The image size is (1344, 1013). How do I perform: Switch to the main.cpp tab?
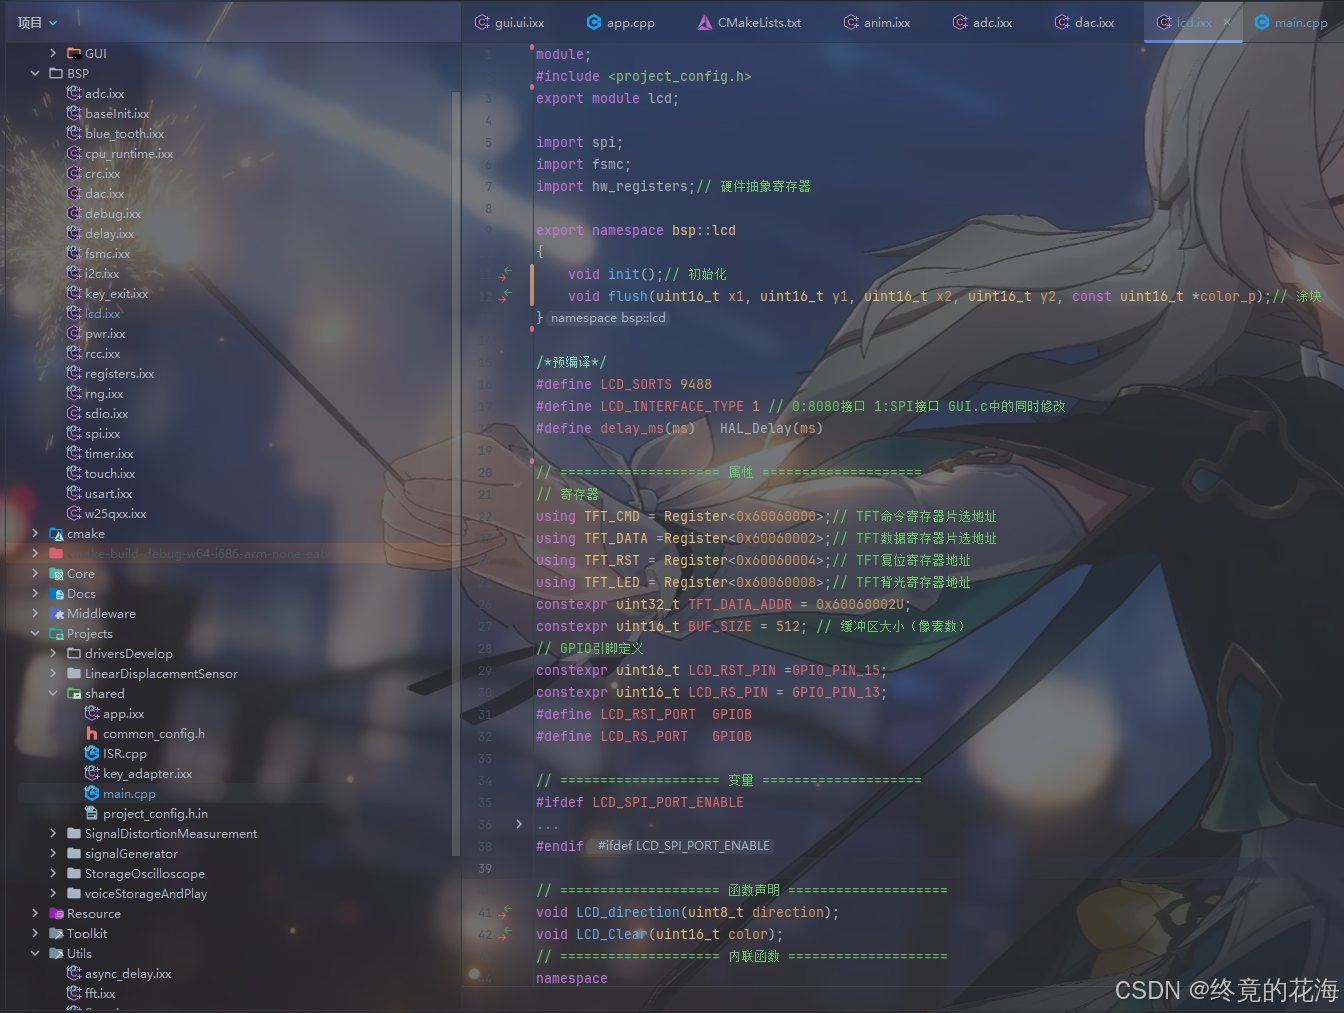[1291, 22]
